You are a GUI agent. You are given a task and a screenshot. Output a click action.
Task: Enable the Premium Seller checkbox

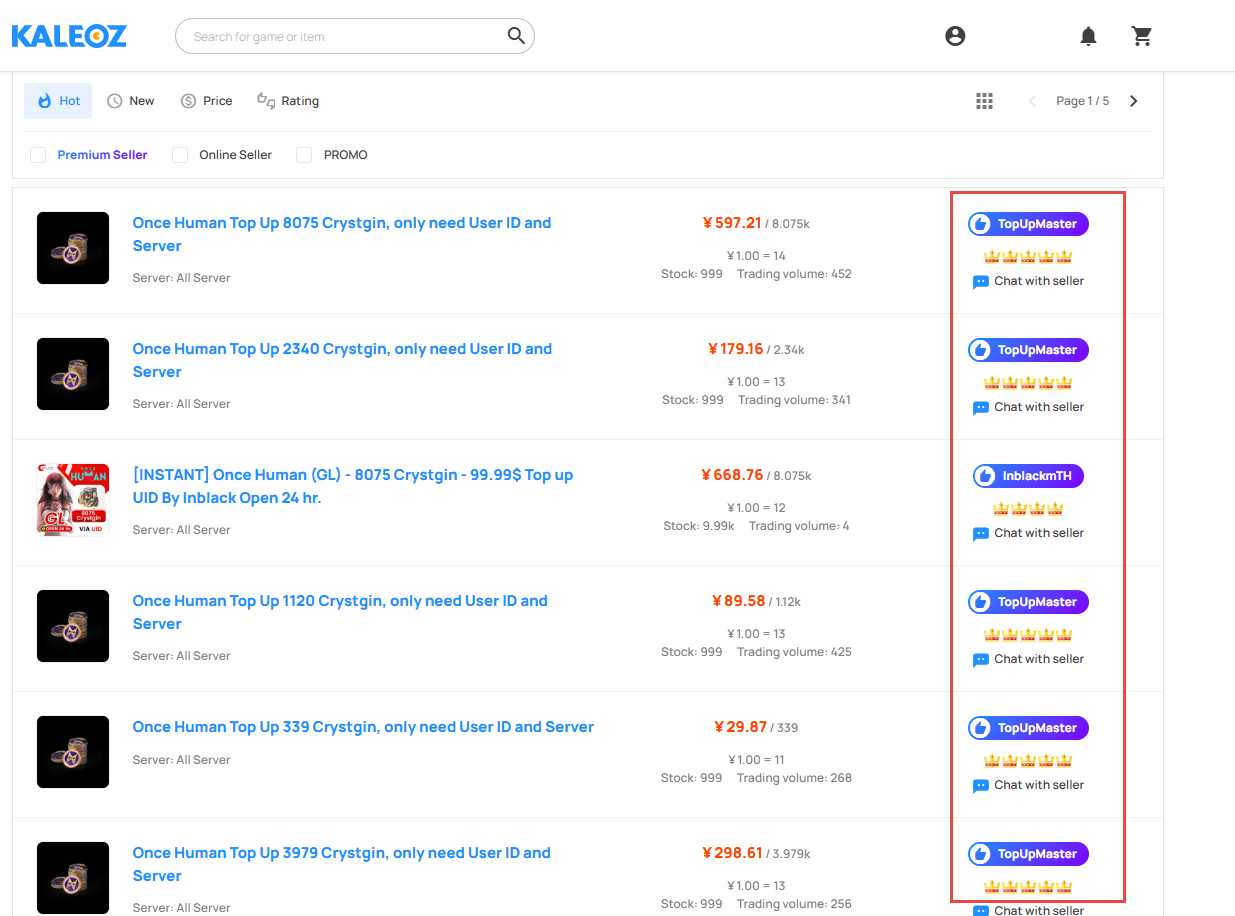click(x=38, y=155)
